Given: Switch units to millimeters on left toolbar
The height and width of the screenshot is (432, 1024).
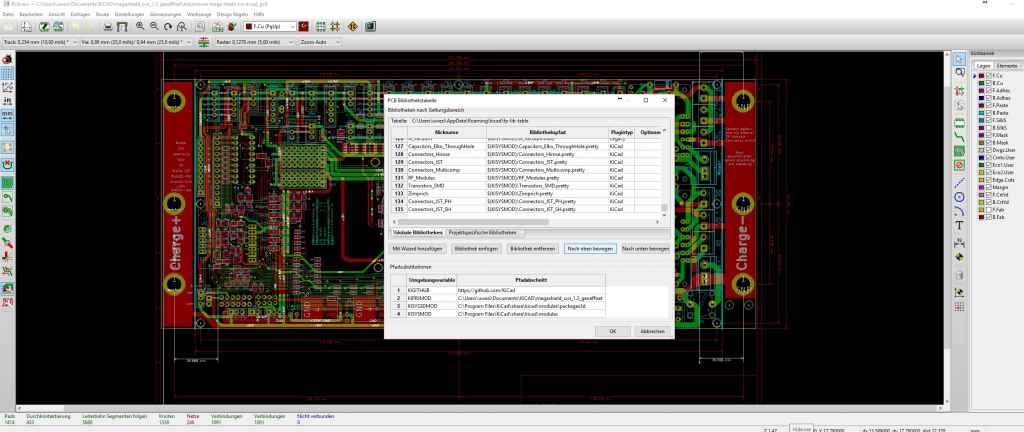Looking at the screenshot, I should 8,115.
